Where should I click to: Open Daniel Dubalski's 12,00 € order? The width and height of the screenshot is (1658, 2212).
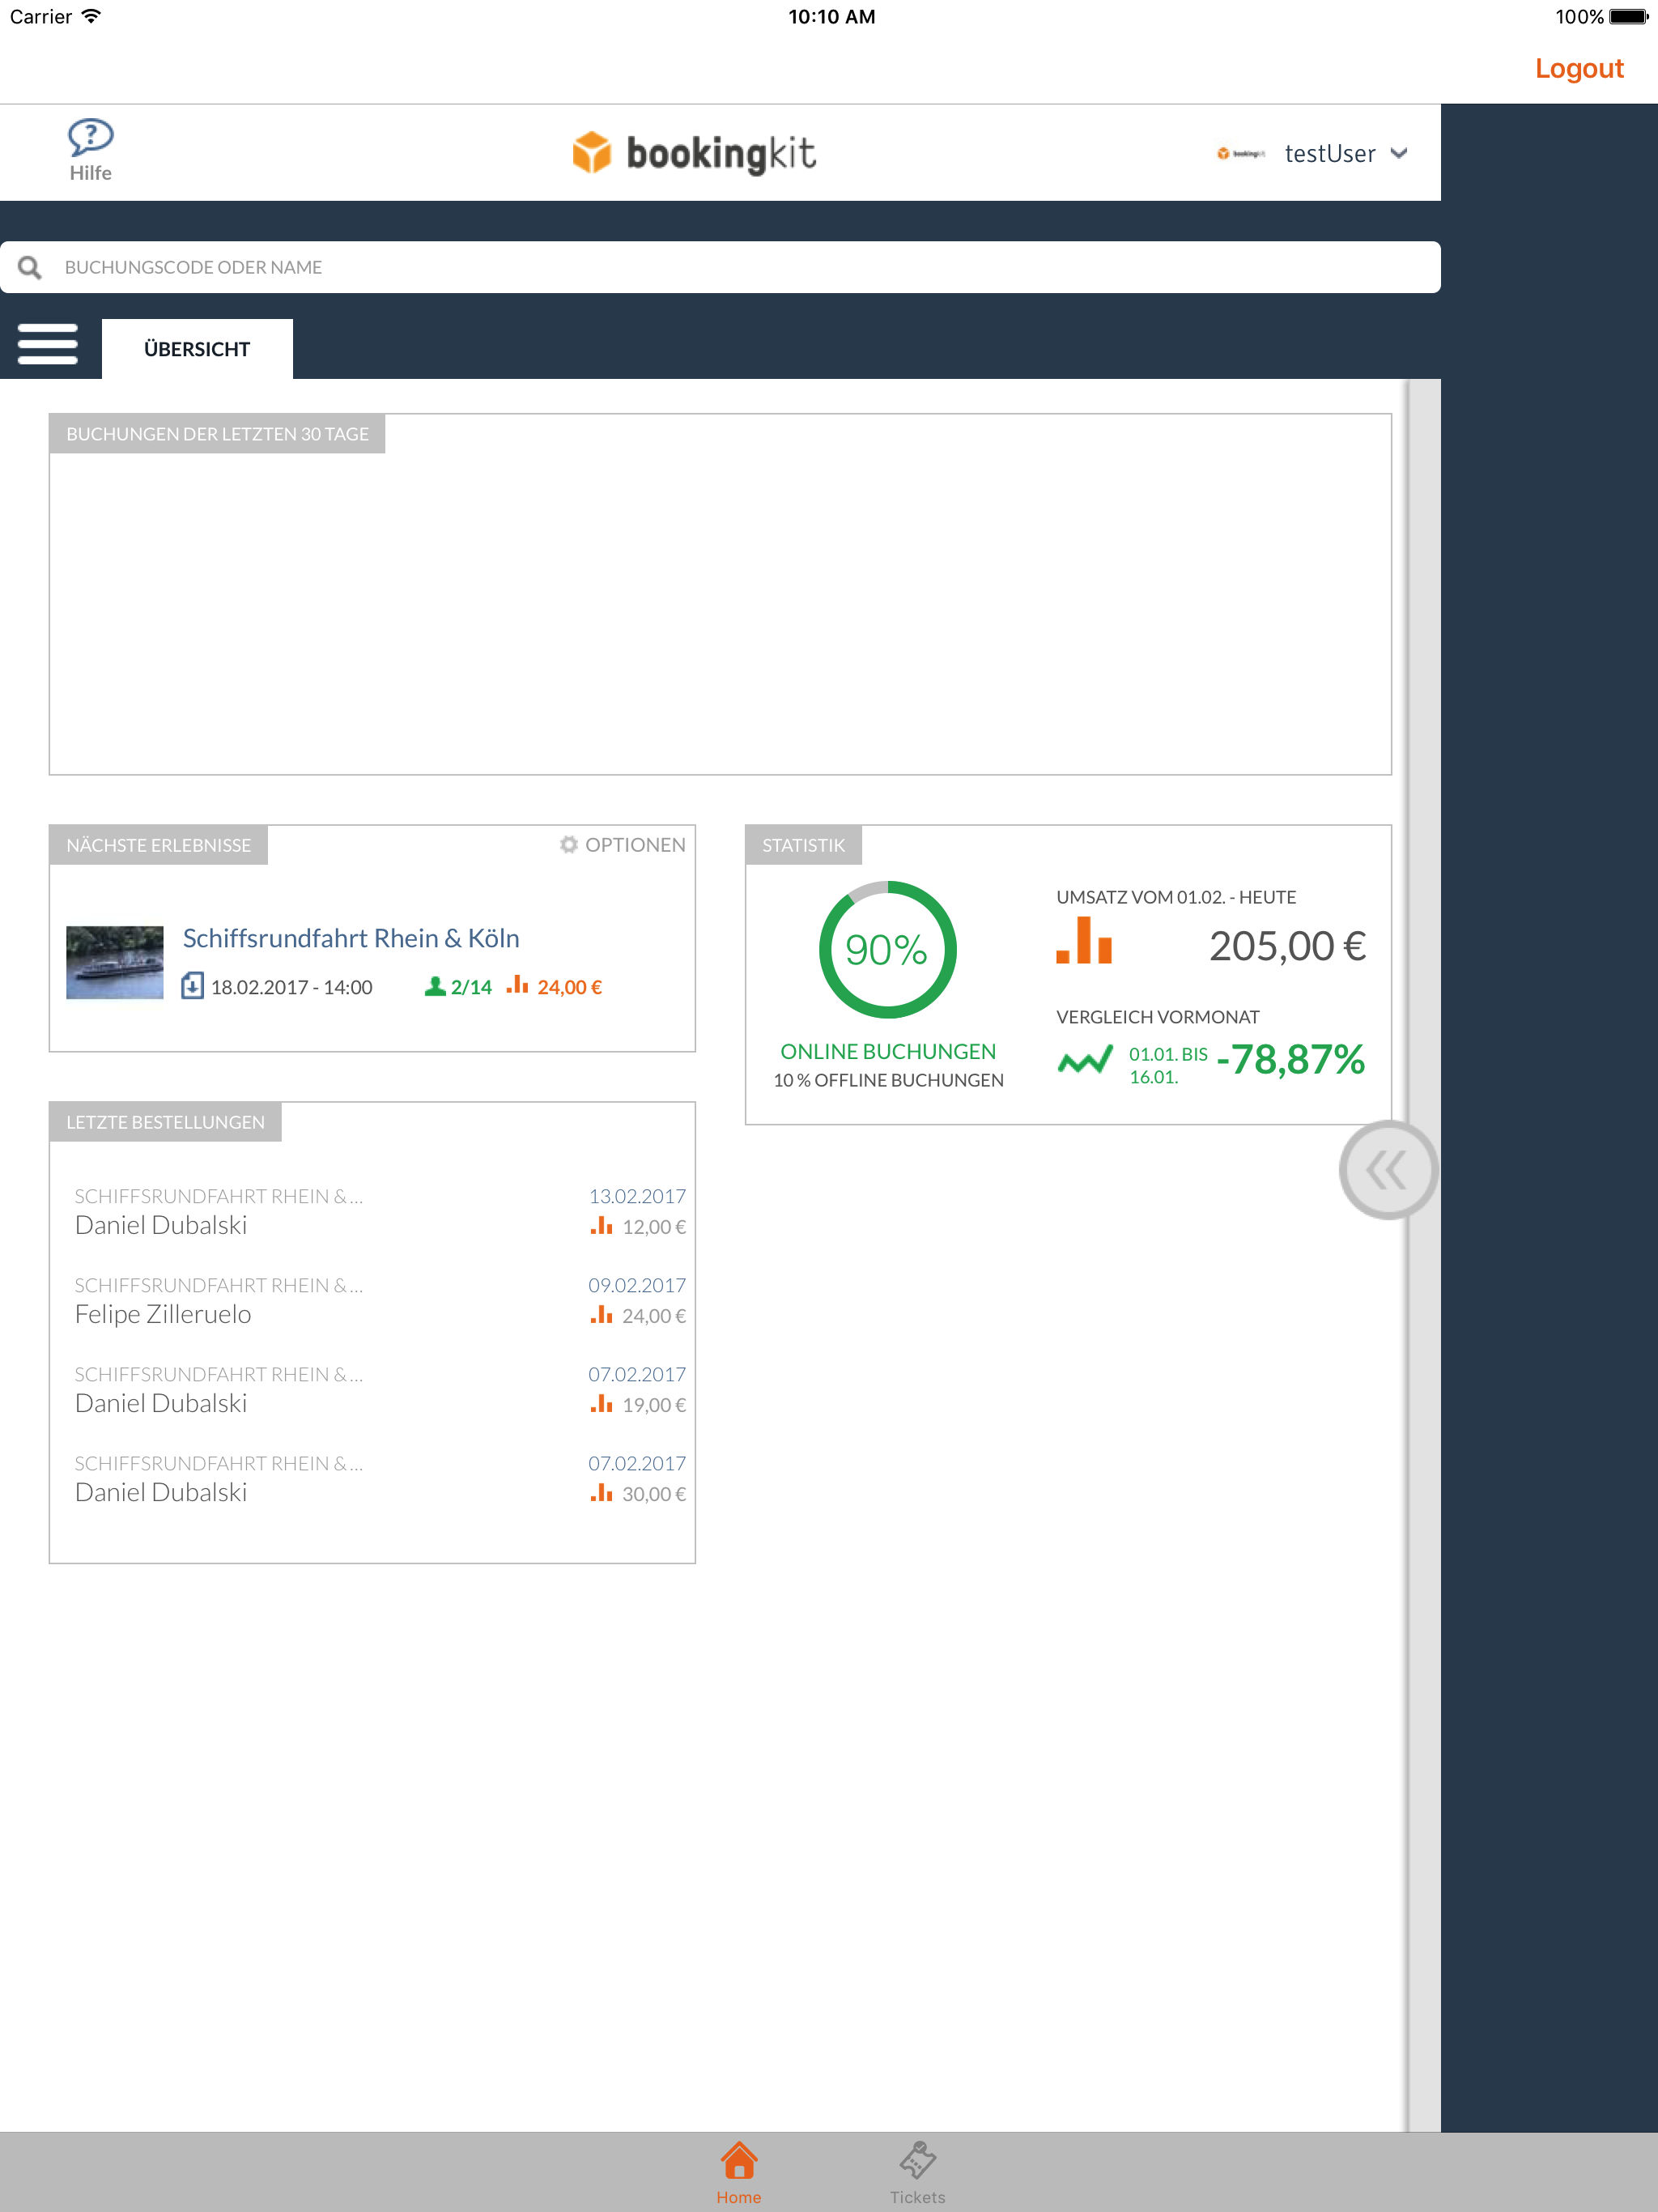(380, 1211)
